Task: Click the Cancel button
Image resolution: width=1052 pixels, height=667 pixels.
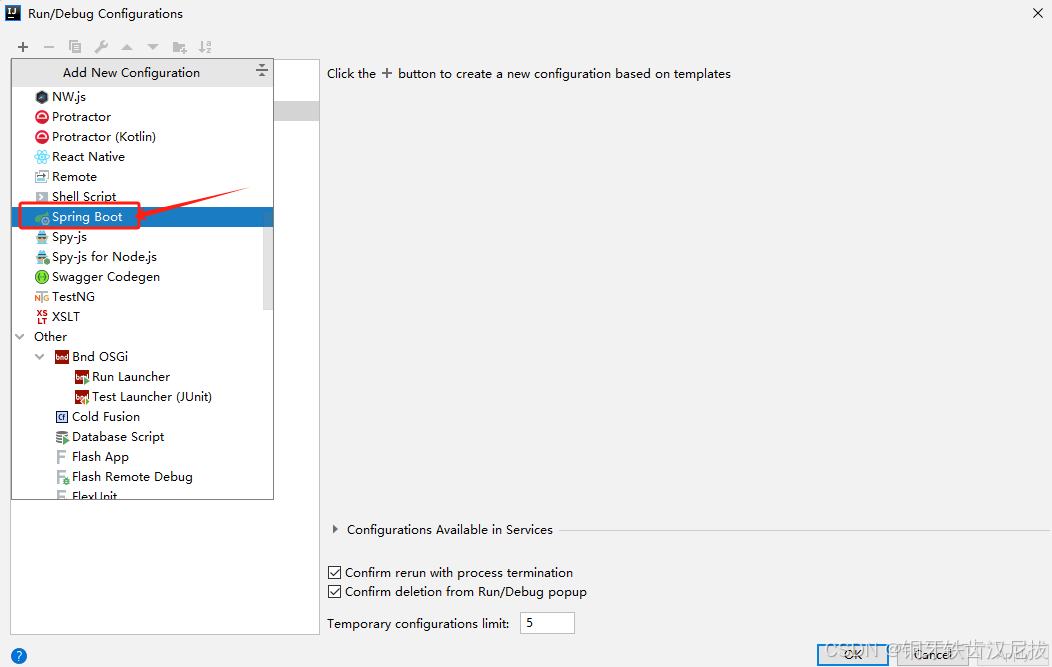Action: (933, 654)
